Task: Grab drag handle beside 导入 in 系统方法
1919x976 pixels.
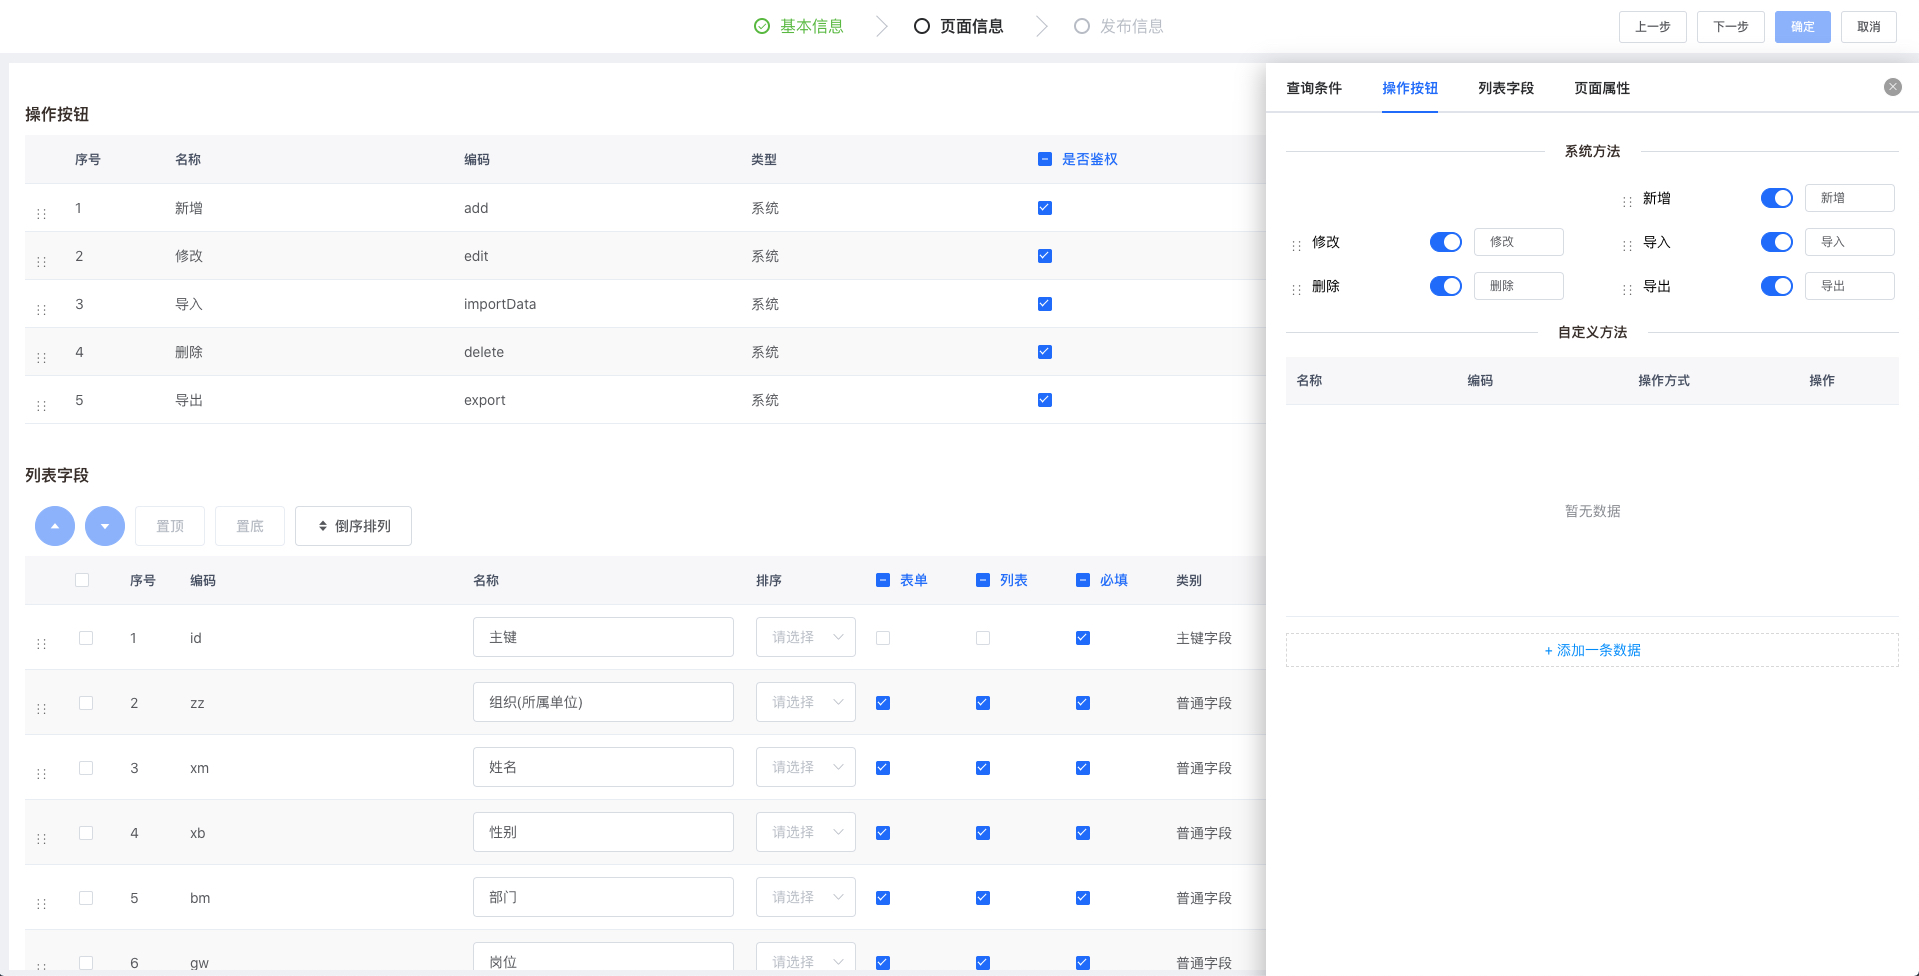Action: pos(1627,246)
